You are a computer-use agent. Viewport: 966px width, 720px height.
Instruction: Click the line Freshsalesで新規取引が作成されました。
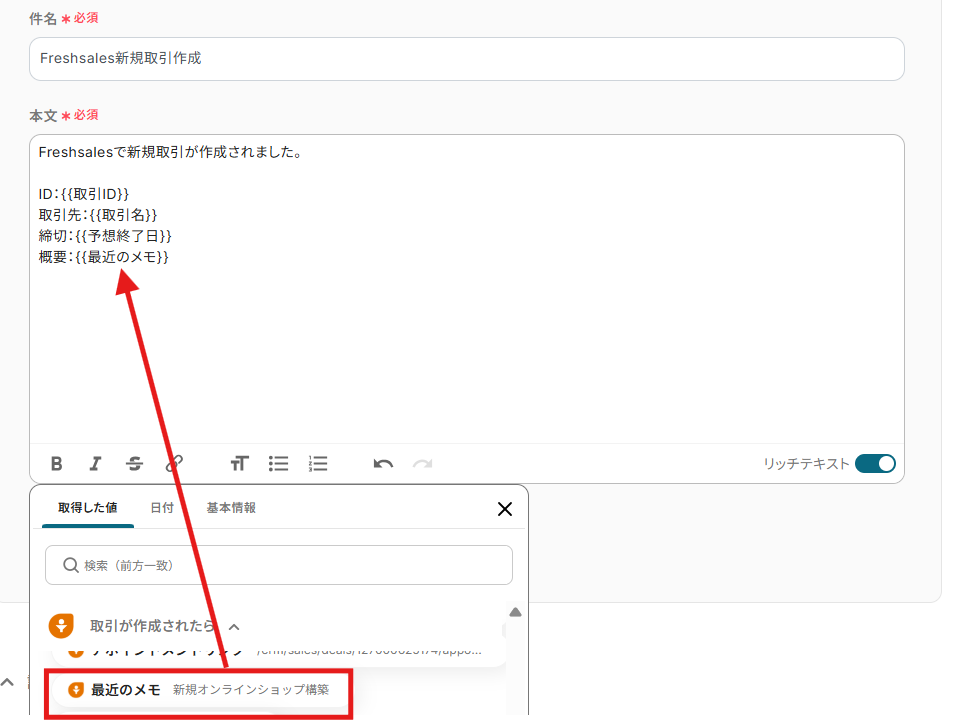pyautogui.click(x=171, y=152)
